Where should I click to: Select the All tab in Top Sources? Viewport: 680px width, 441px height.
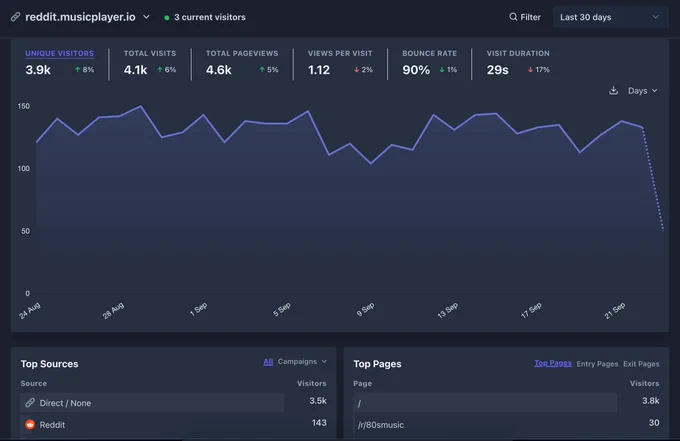pos(268,362)
